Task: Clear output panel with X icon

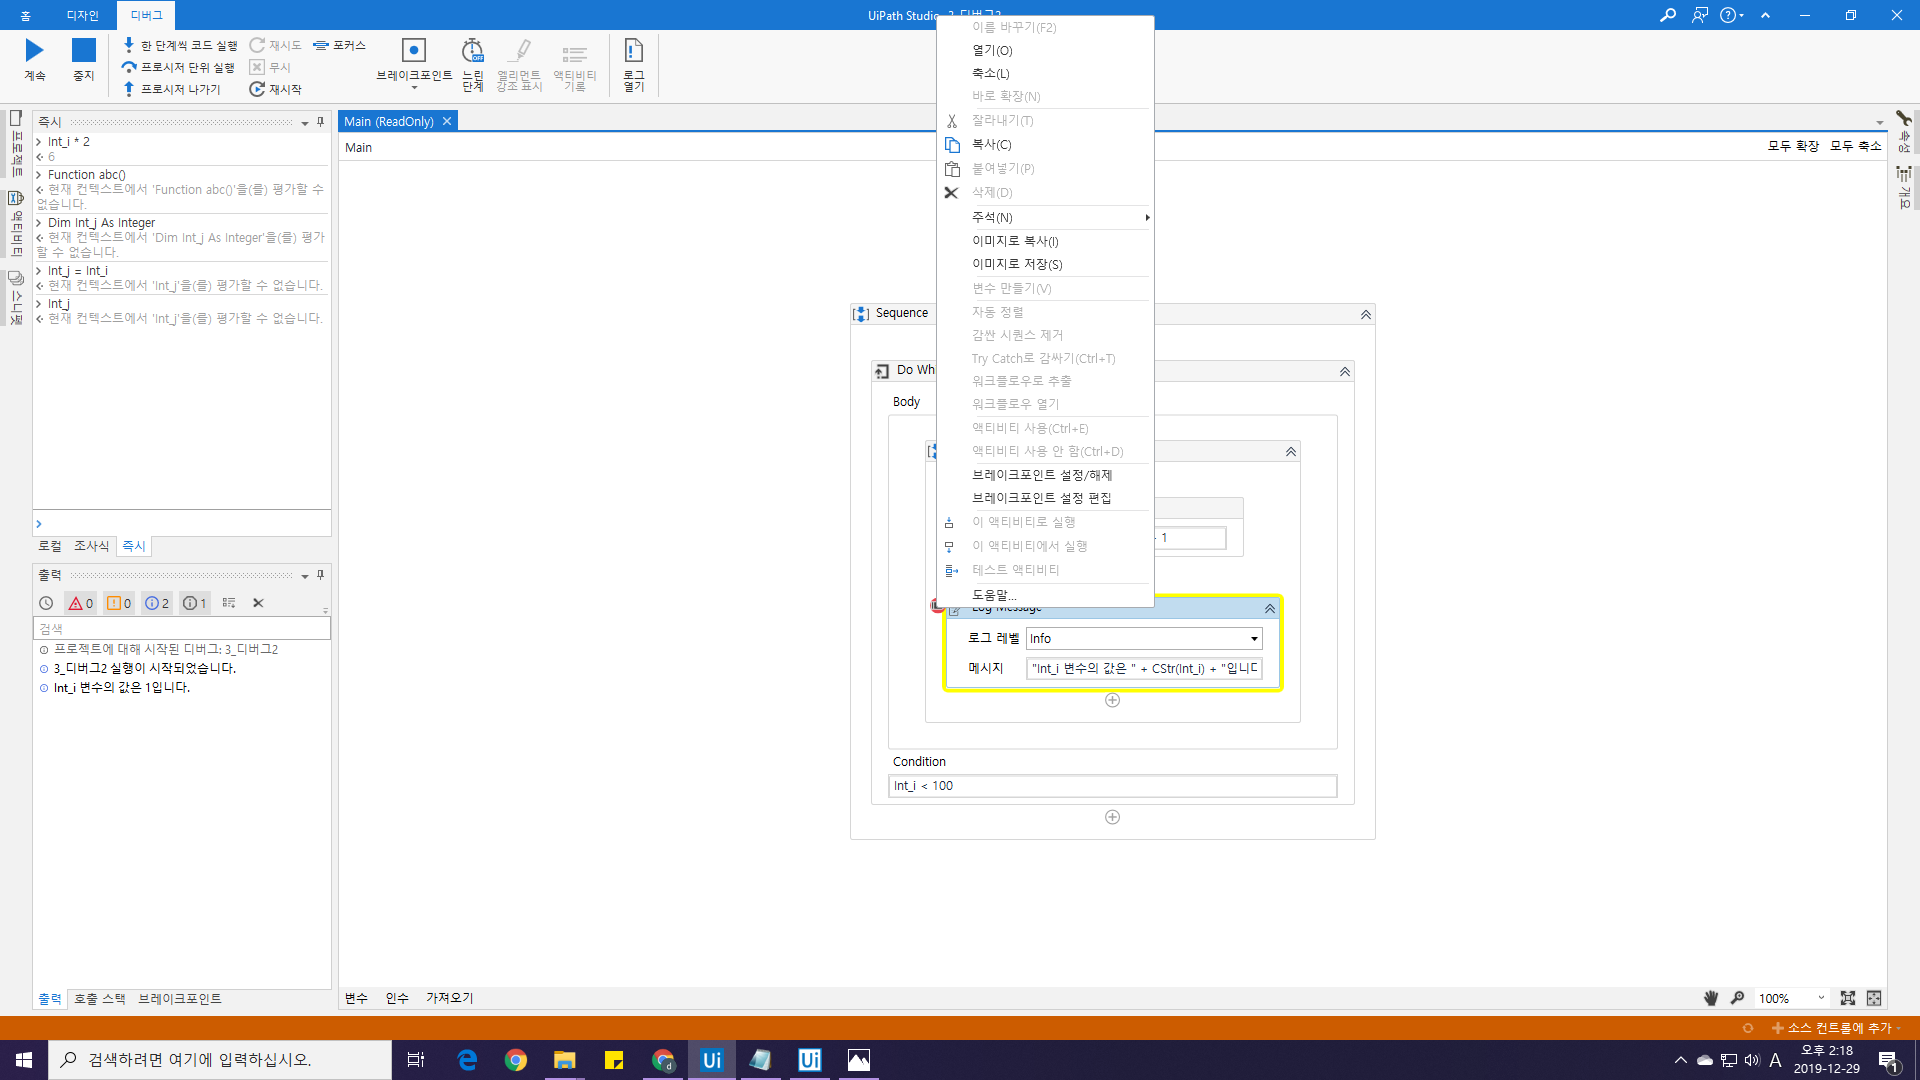Action: pyautogui.click(x=258, y=603)
